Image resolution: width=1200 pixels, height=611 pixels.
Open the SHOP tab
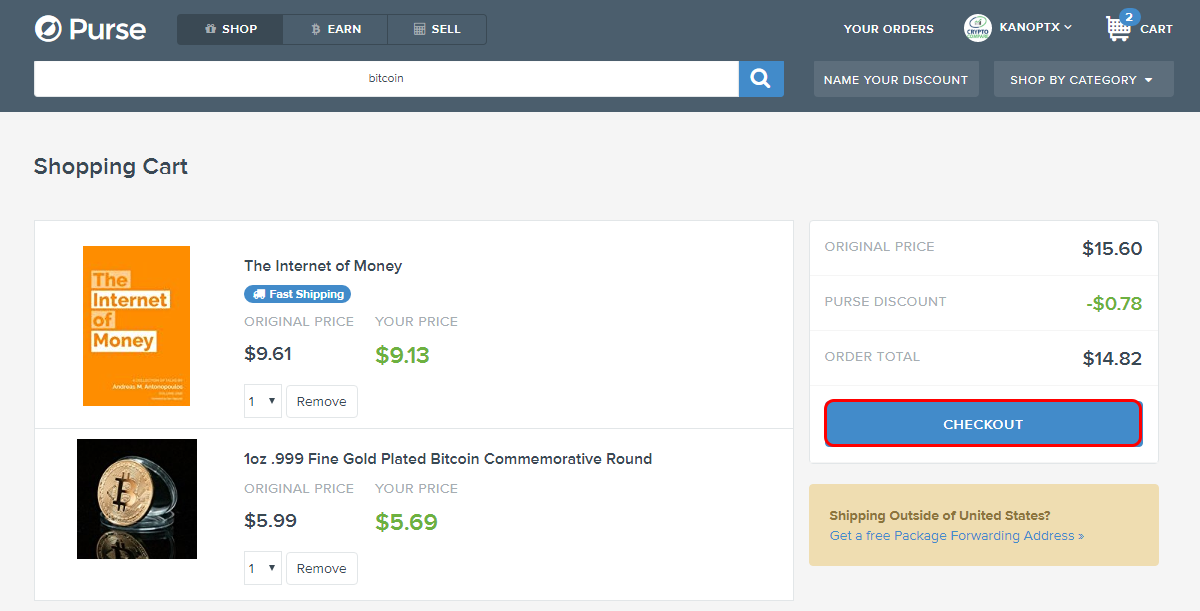(230, 29)
